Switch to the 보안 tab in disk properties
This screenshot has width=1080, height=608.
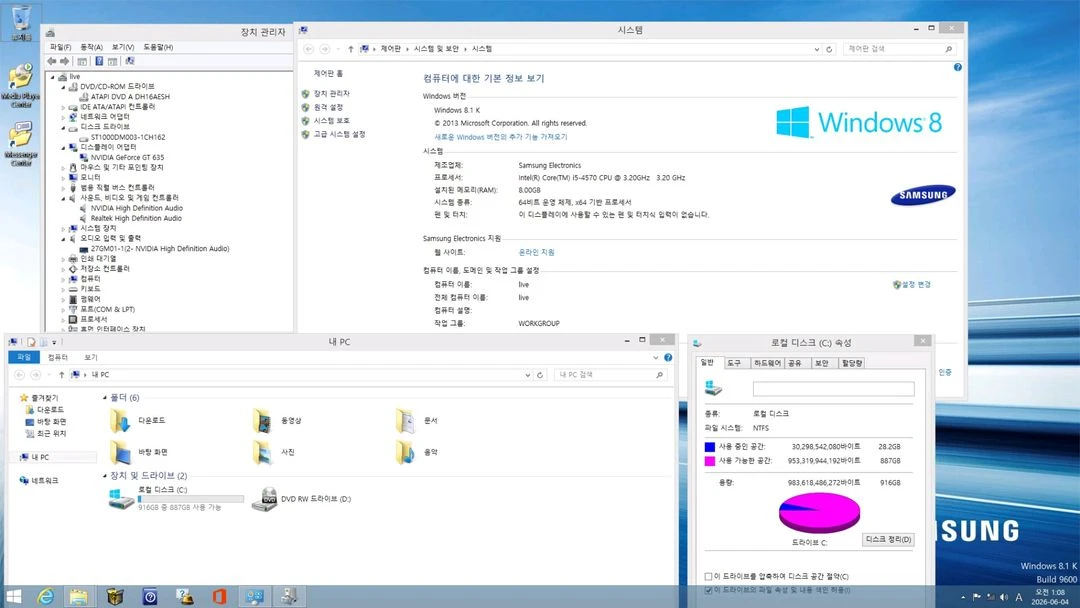coord(822,363)
